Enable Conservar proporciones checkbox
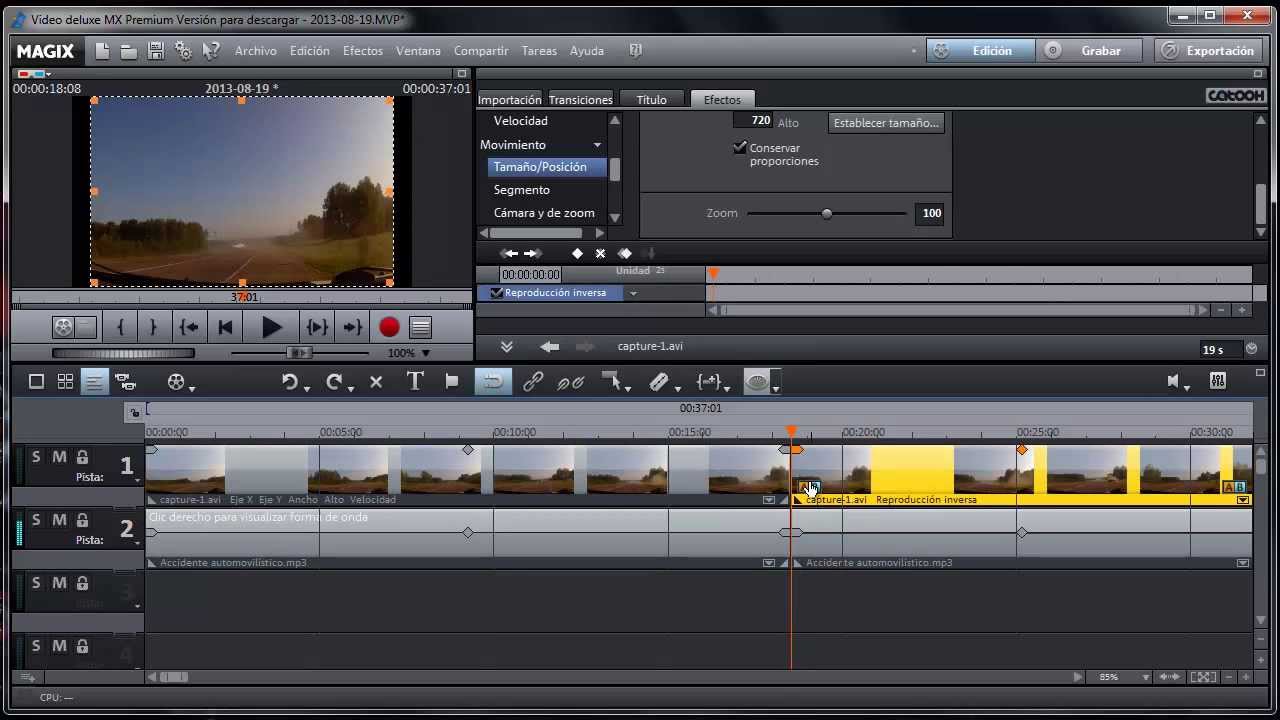Image resolution: width=1280 pixels, height=720 pixels. [740, 147]
